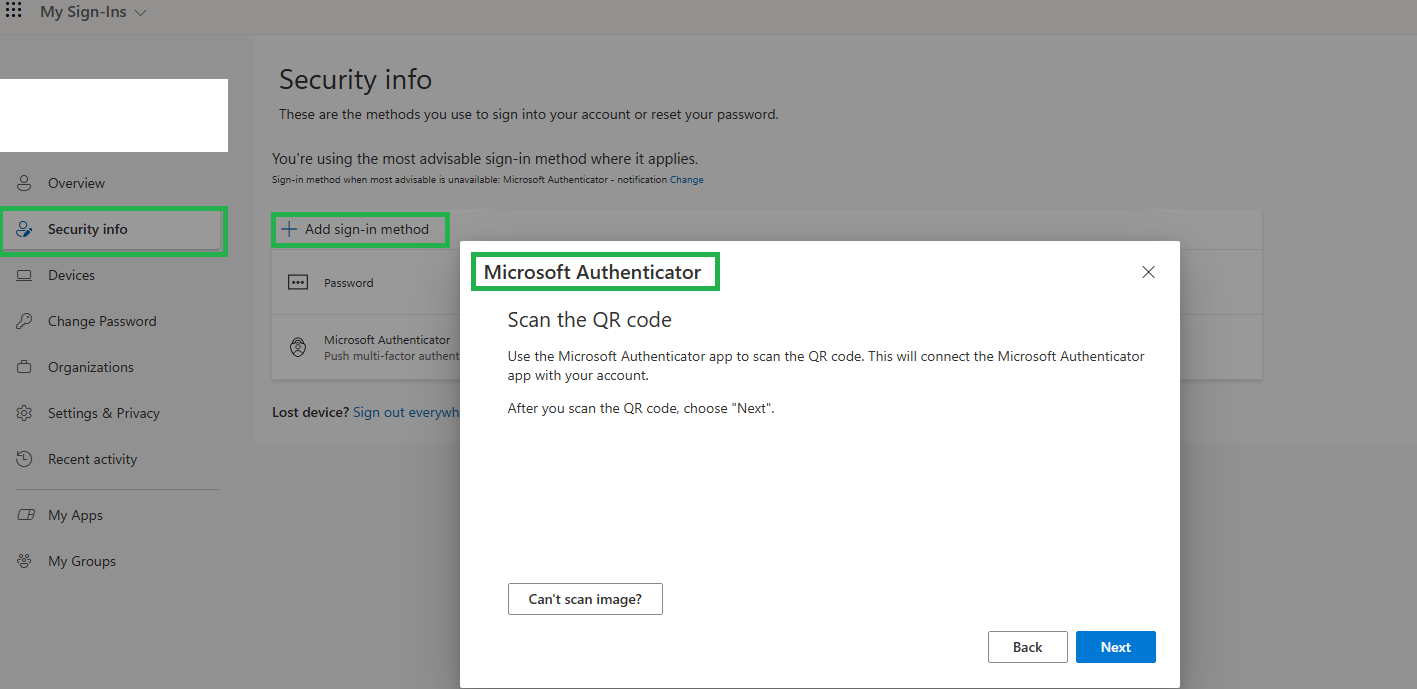Click the Change Password key icon
This screenshot has height=689, width=1417.
pyautogui.click(x=25, y=321)
